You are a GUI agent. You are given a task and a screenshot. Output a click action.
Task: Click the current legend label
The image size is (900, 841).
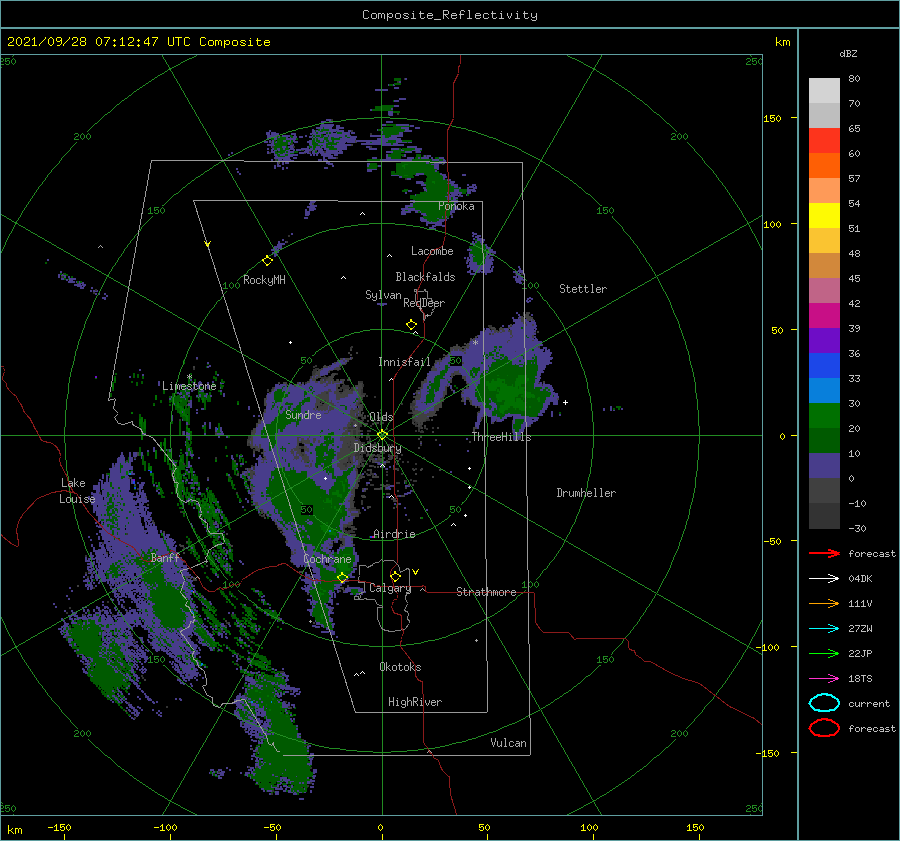[869, 704]
